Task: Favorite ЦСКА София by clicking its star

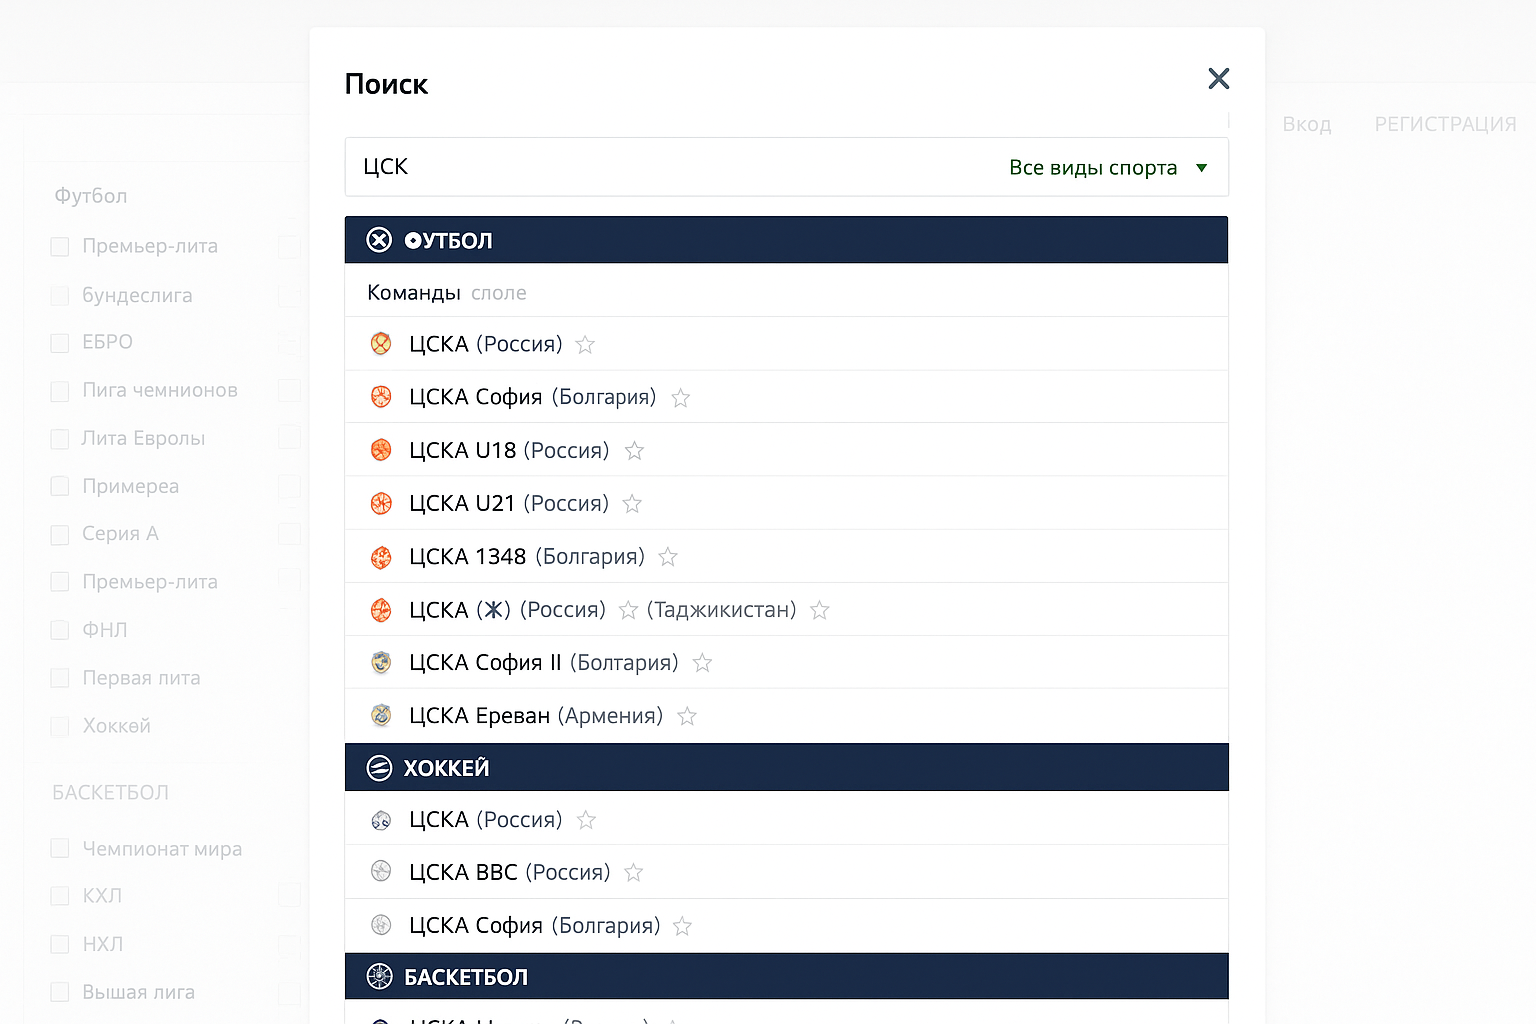Action: click(680, 397)
